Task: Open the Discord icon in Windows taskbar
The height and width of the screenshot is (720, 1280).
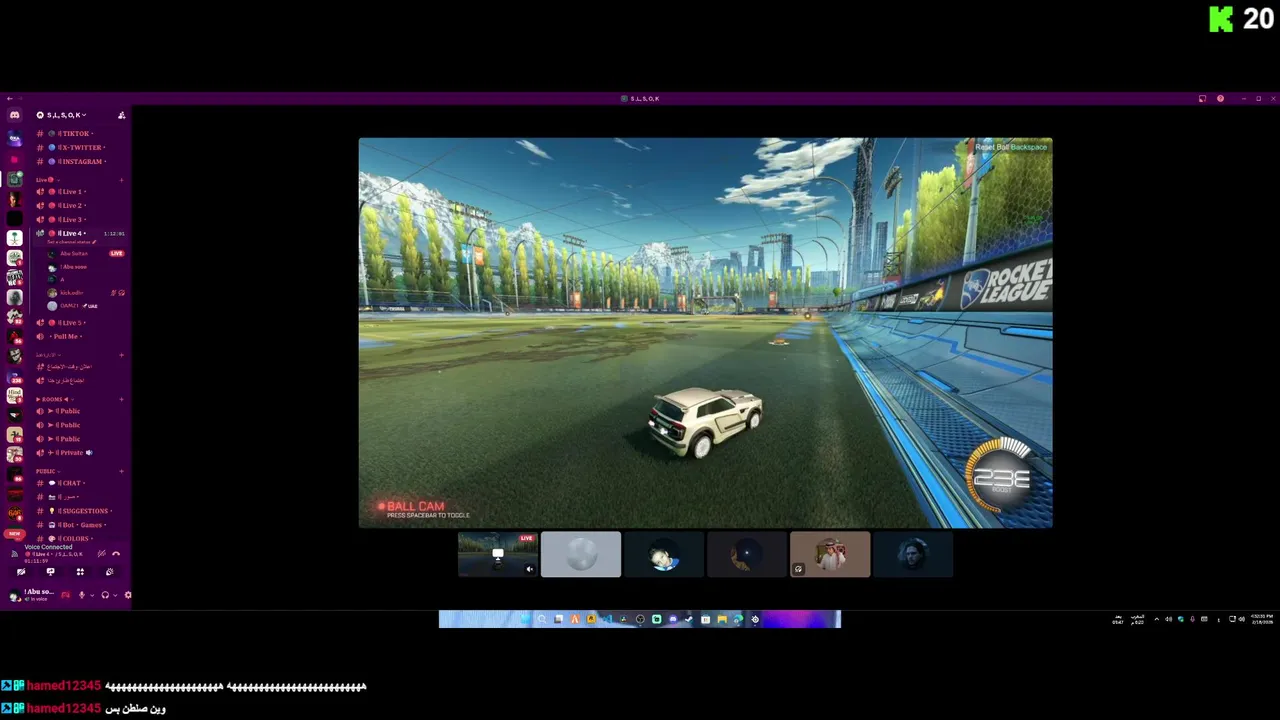Action: pos(673,619)
